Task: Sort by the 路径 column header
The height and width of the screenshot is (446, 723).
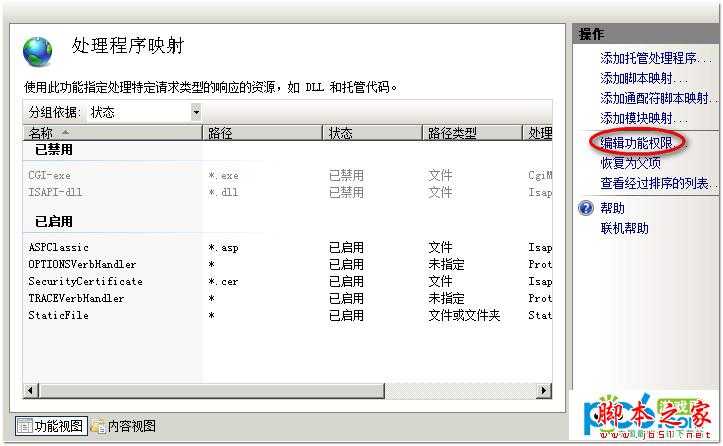Action: 262,133
